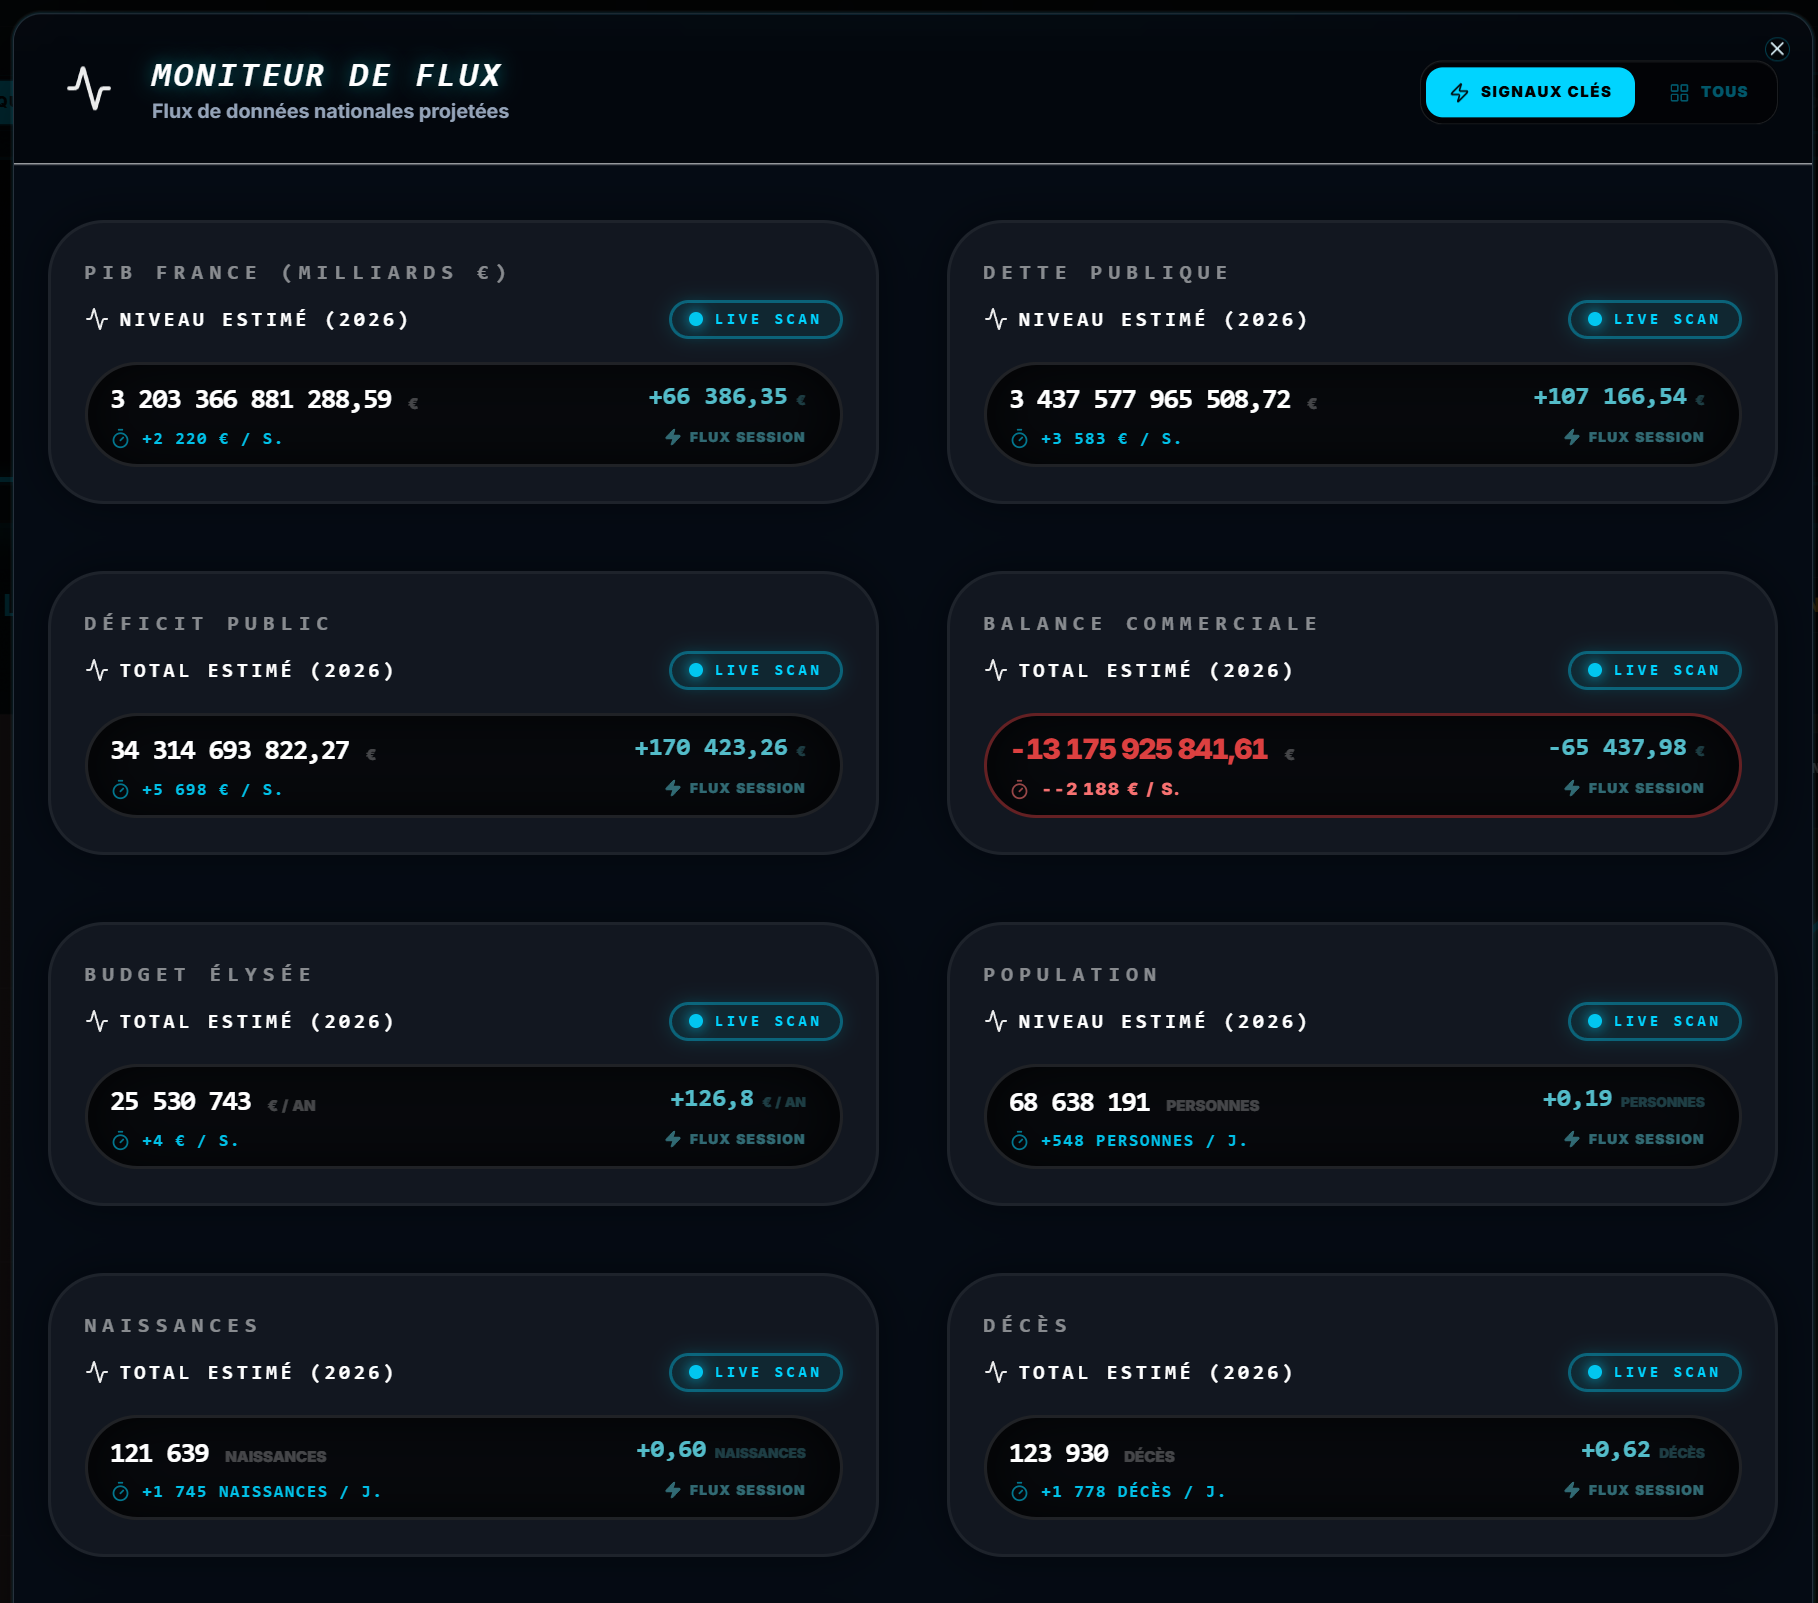Image resolution: width=1818 pixels, height=1603 pixels.
Task: Toggle Live Scan on PIB France card
Action: pos(755,320)
